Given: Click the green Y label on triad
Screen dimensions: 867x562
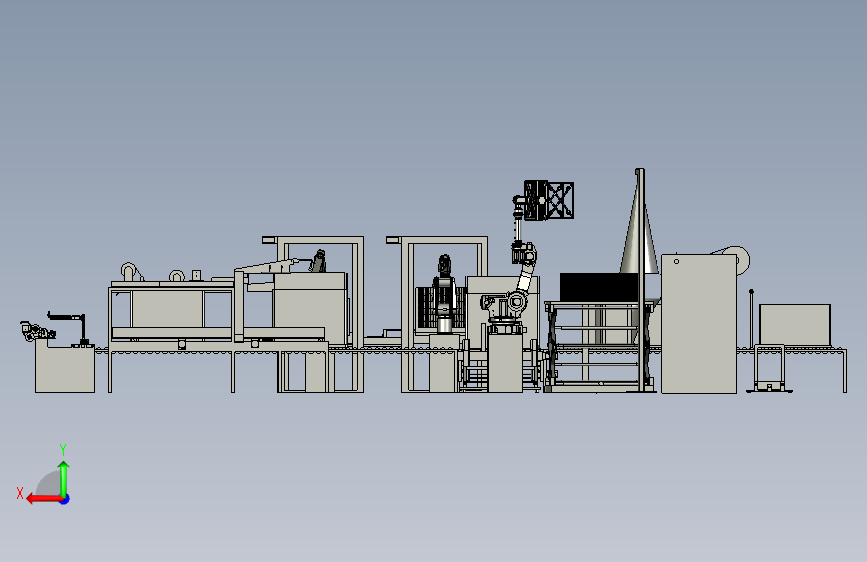Looking at the screenshot, I should pos(63,449).
